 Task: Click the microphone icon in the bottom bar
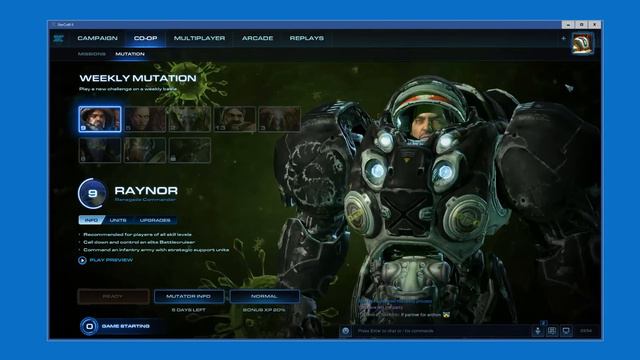point(538,331)
